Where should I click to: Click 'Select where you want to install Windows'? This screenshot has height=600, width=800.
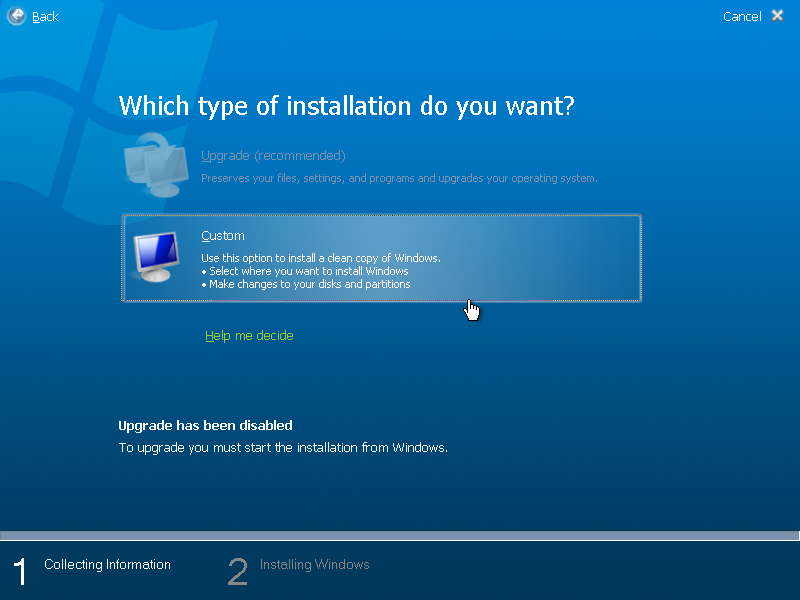[309, 271]
